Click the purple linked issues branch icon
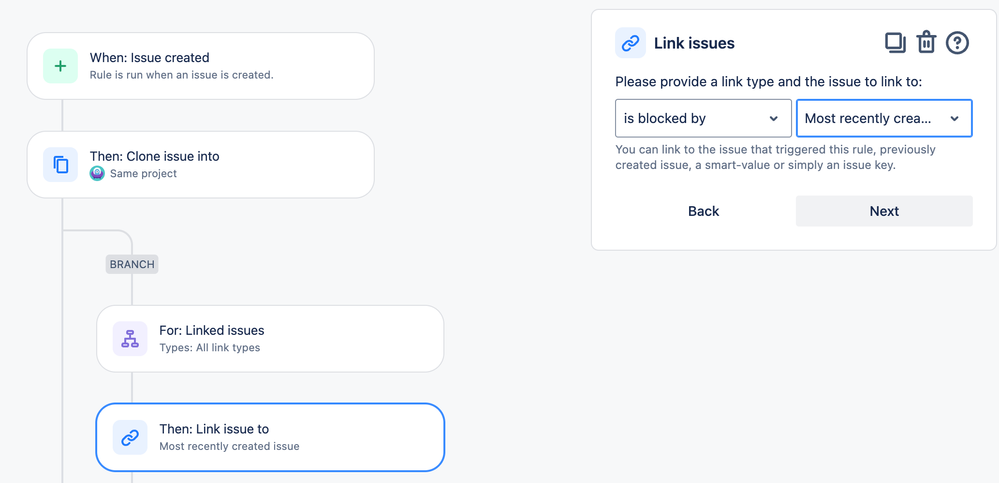 130,338
